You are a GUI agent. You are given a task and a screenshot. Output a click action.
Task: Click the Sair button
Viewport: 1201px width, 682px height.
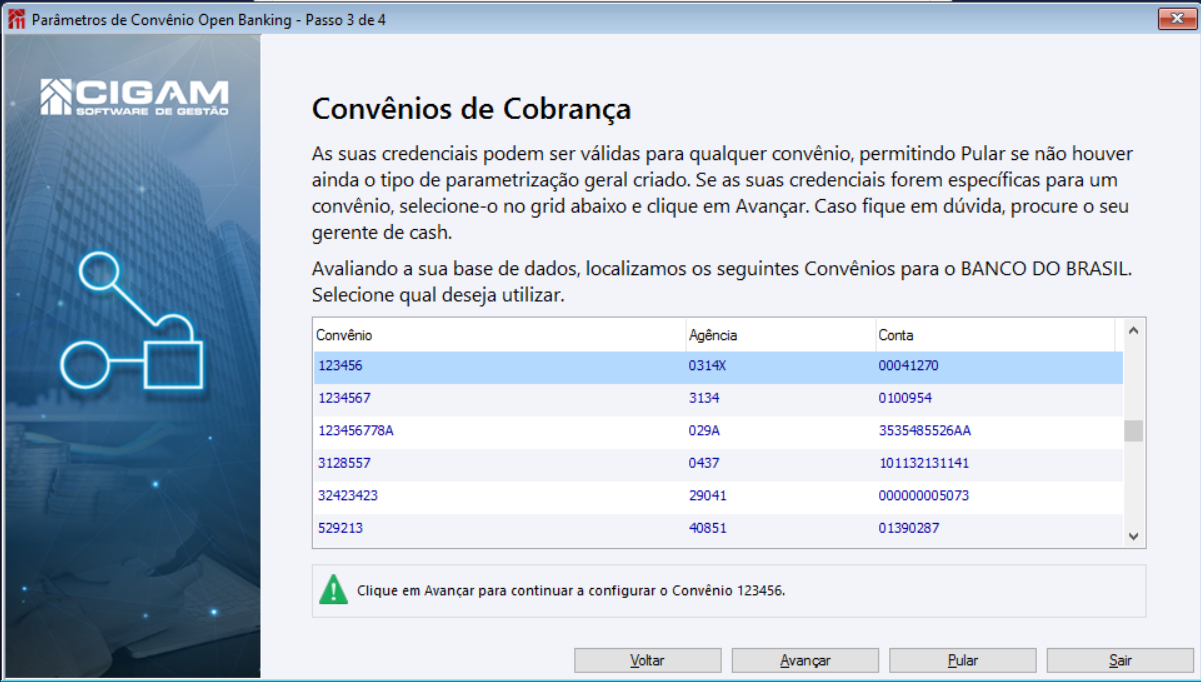1120,660
